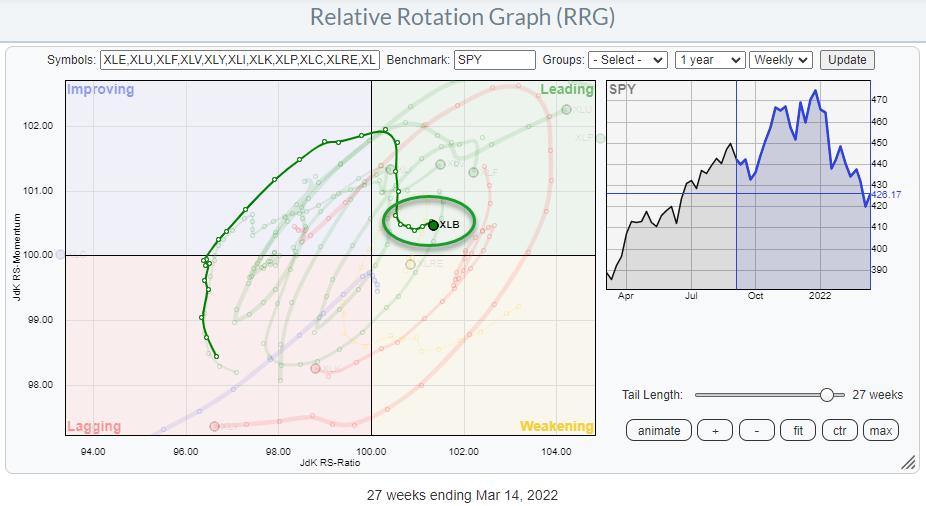Center the chart with the ctr button
926x506 pixels.
[x=839, y=430]
